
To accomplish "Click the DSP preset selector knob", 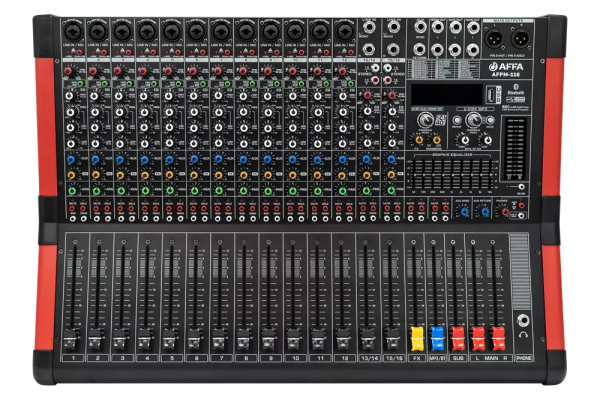I will [x=425, y=120].
